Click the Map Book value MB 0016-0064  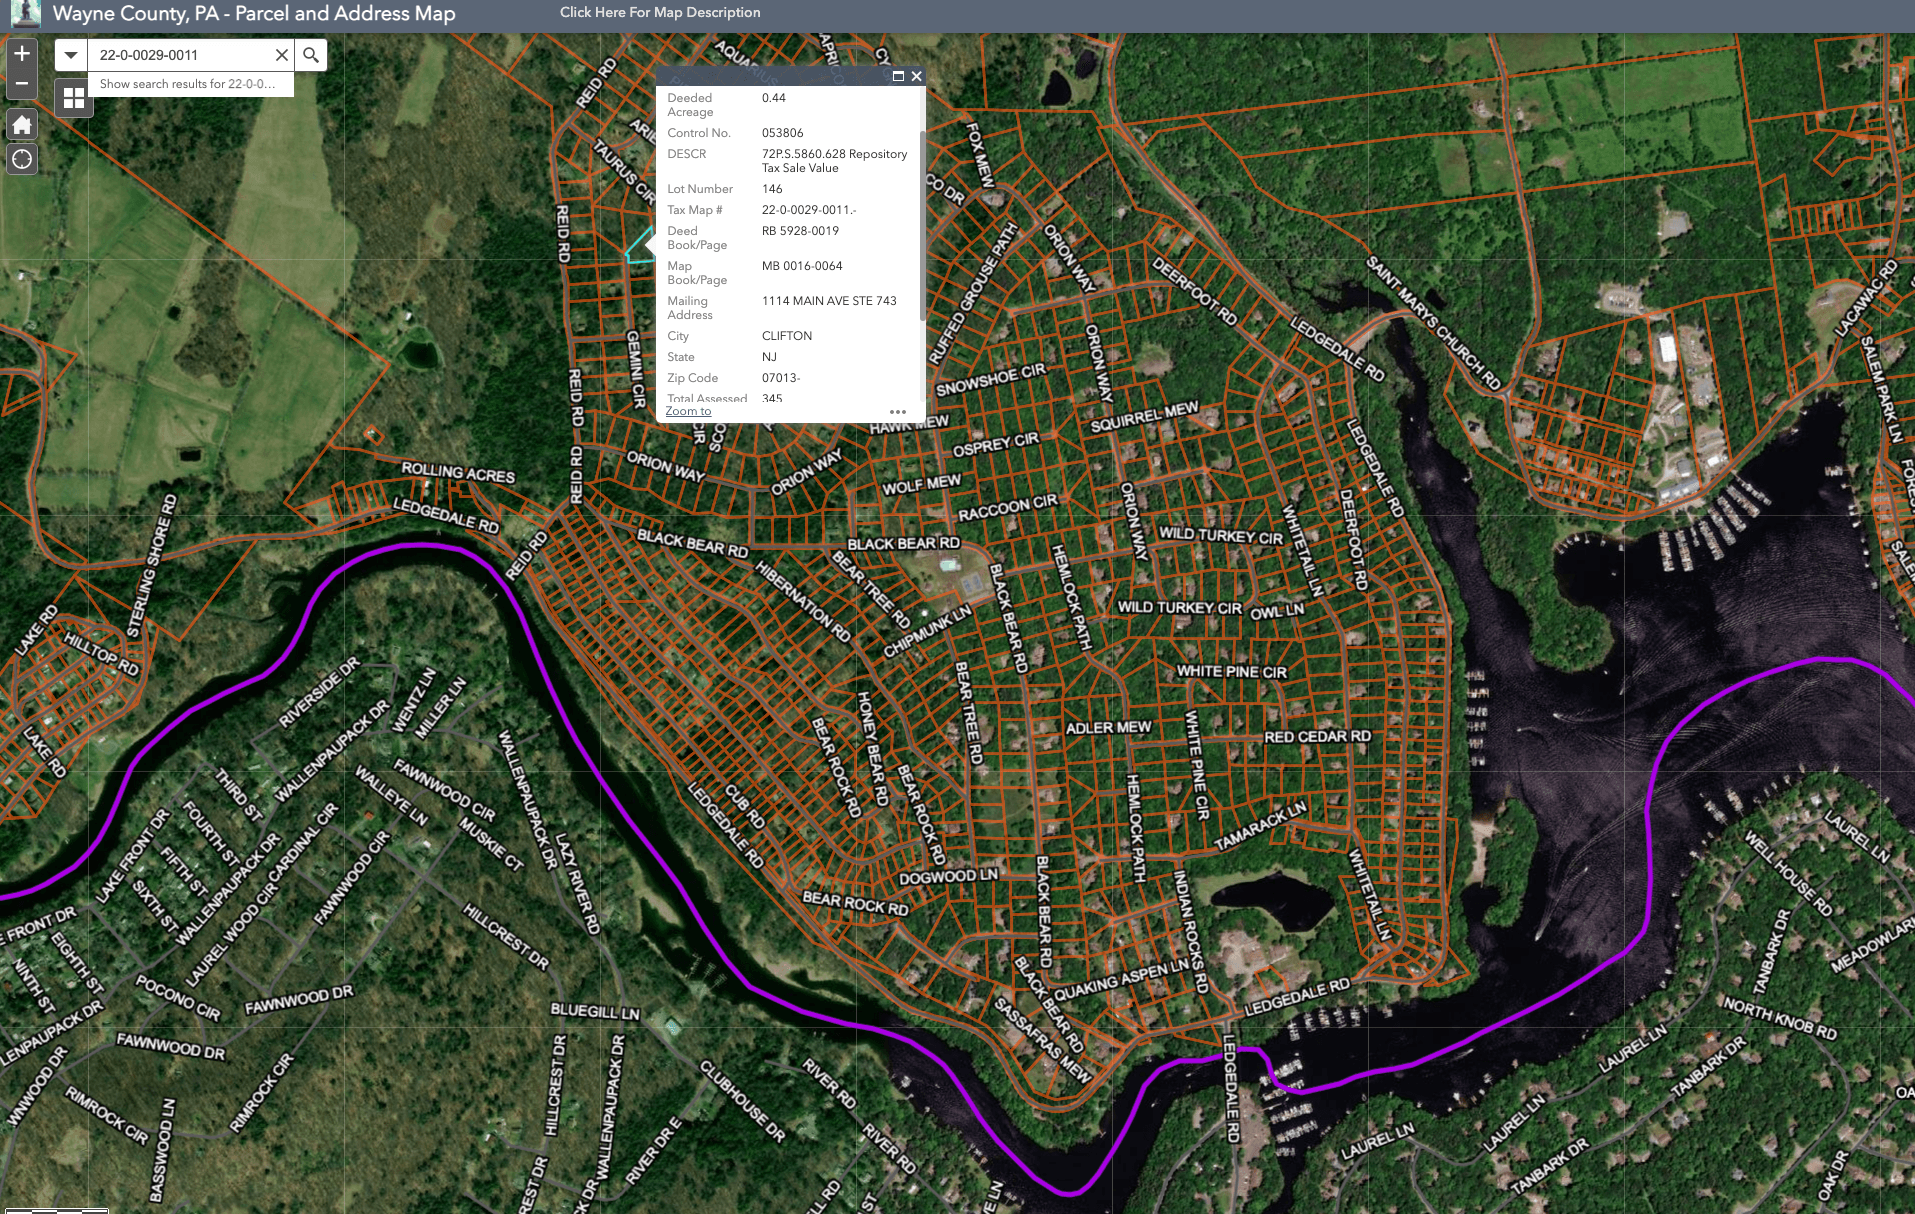[802, 266]
